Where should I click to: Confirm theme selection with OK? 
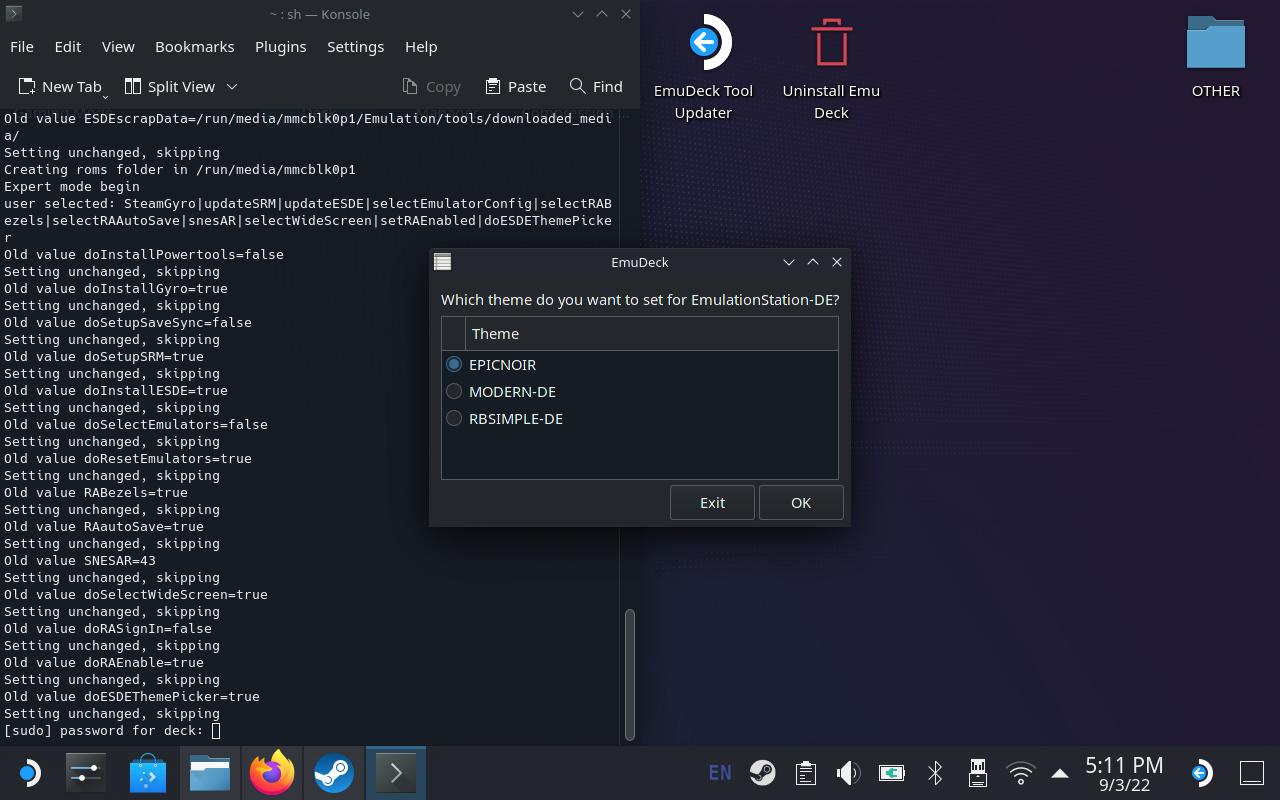click(800, 503)
